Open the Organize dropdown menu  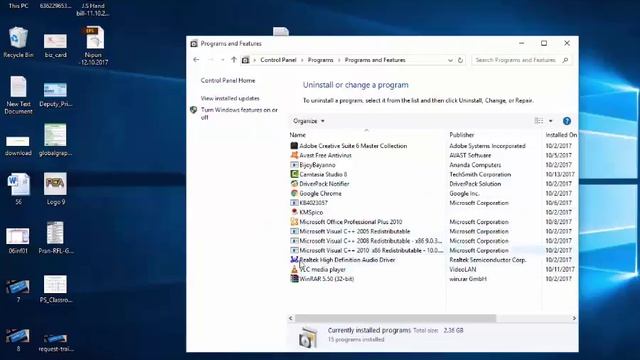[309, 121]
